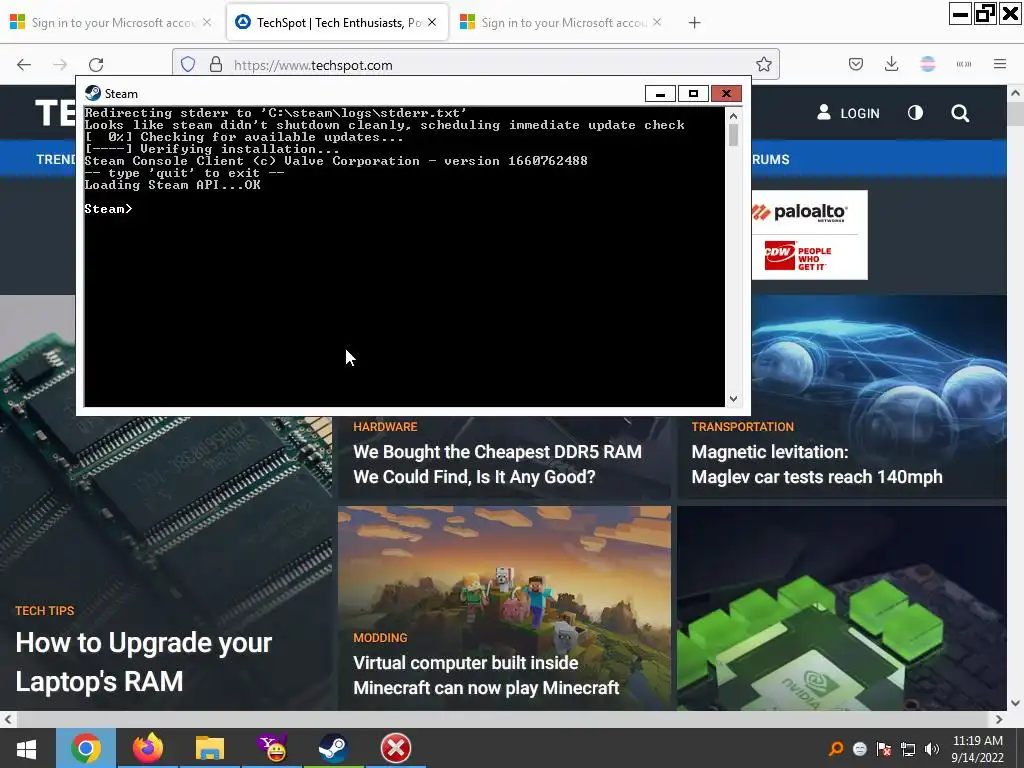
Task: Open the Maglev car tests article
Action: tap(816, 464)
